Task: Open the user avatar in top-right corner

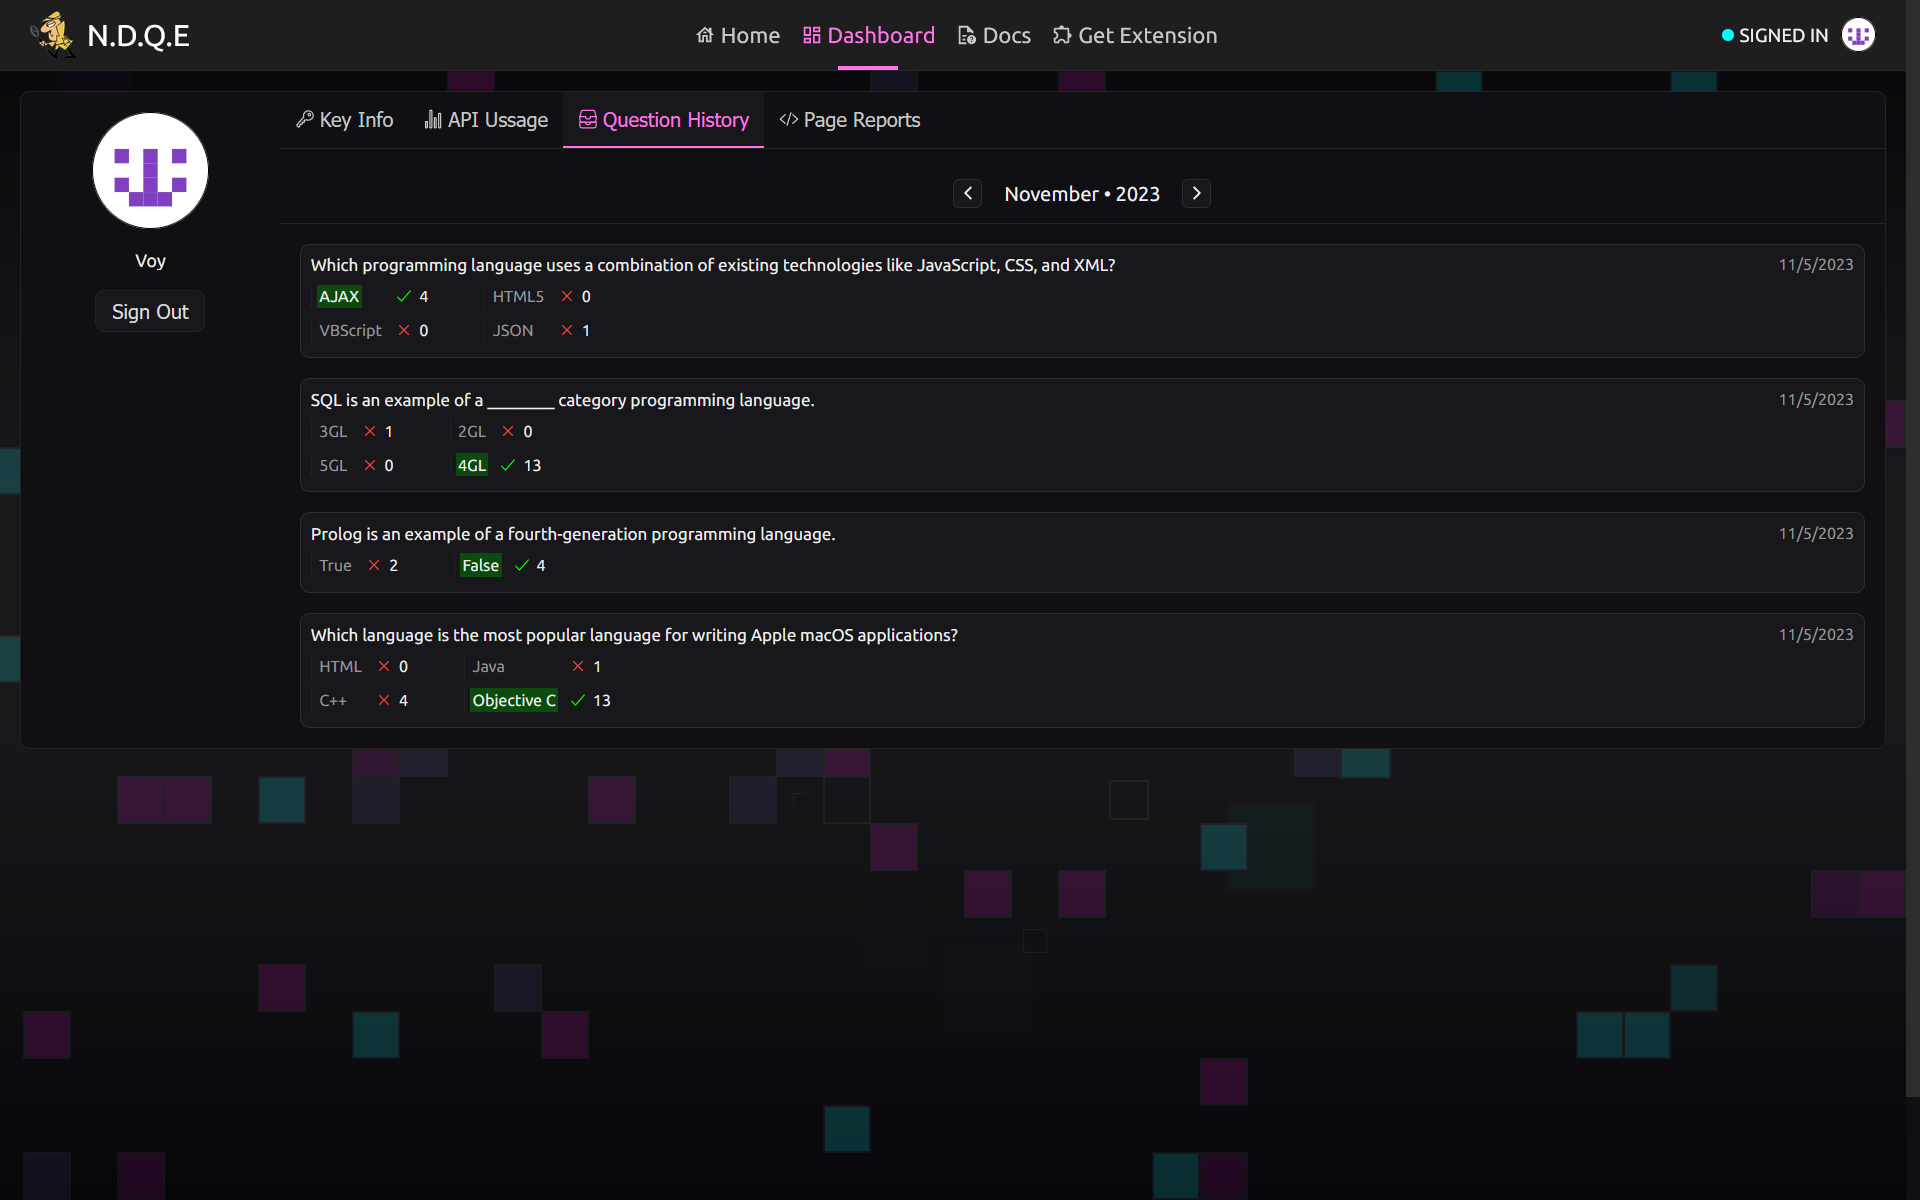Action: (1858, 35)
